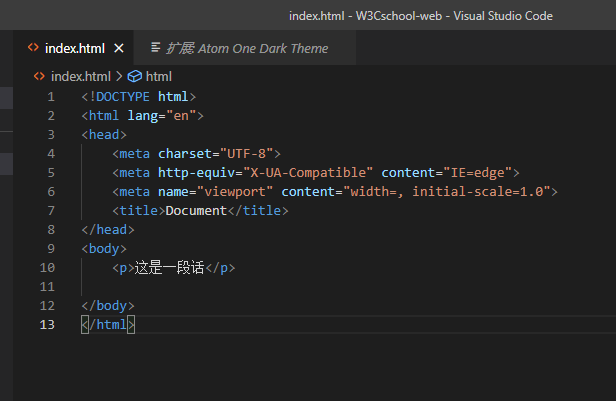Click the HTML file icon on index.html tab

click(x=33, y=48)
